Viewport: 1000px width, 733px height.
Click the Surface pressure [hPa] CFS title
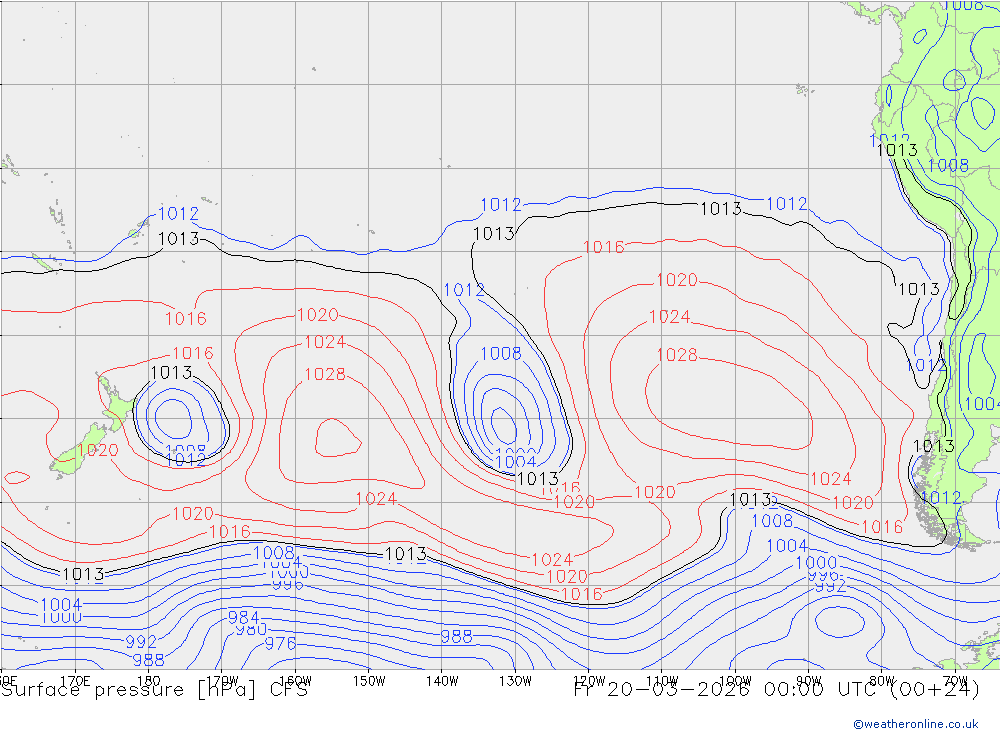[x=154, y=690]
